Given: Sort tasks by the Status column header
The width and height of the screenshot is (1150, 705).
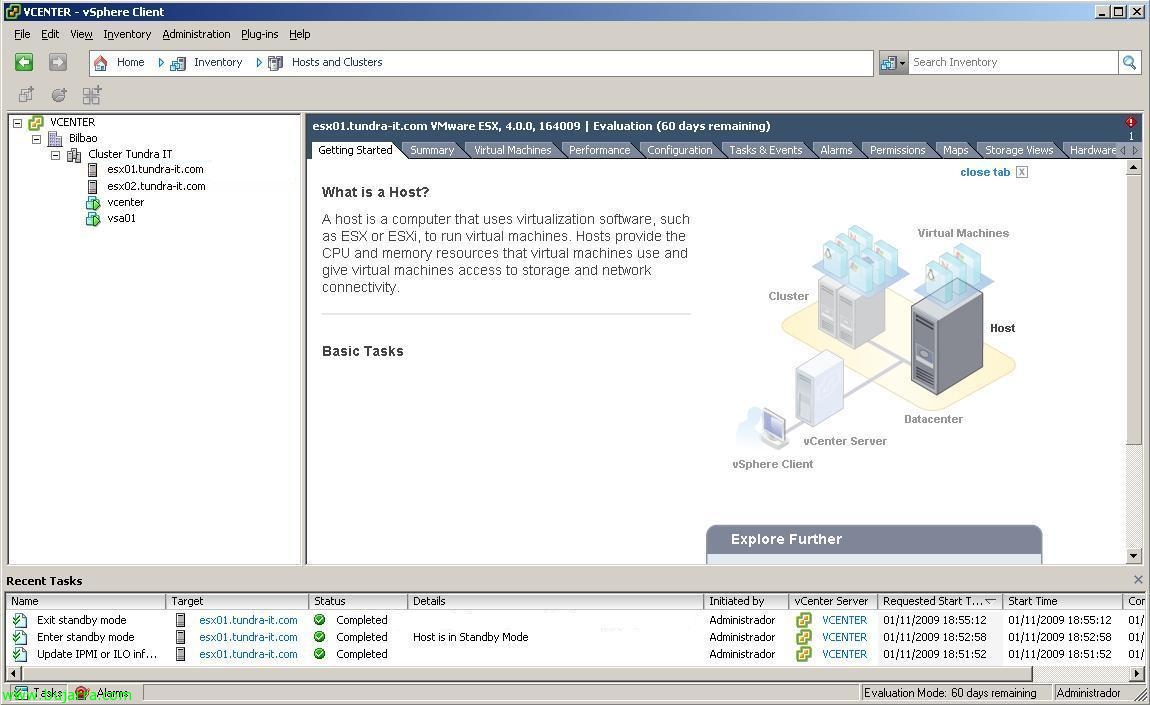Looking at the screenshot, I should point(358,601).
